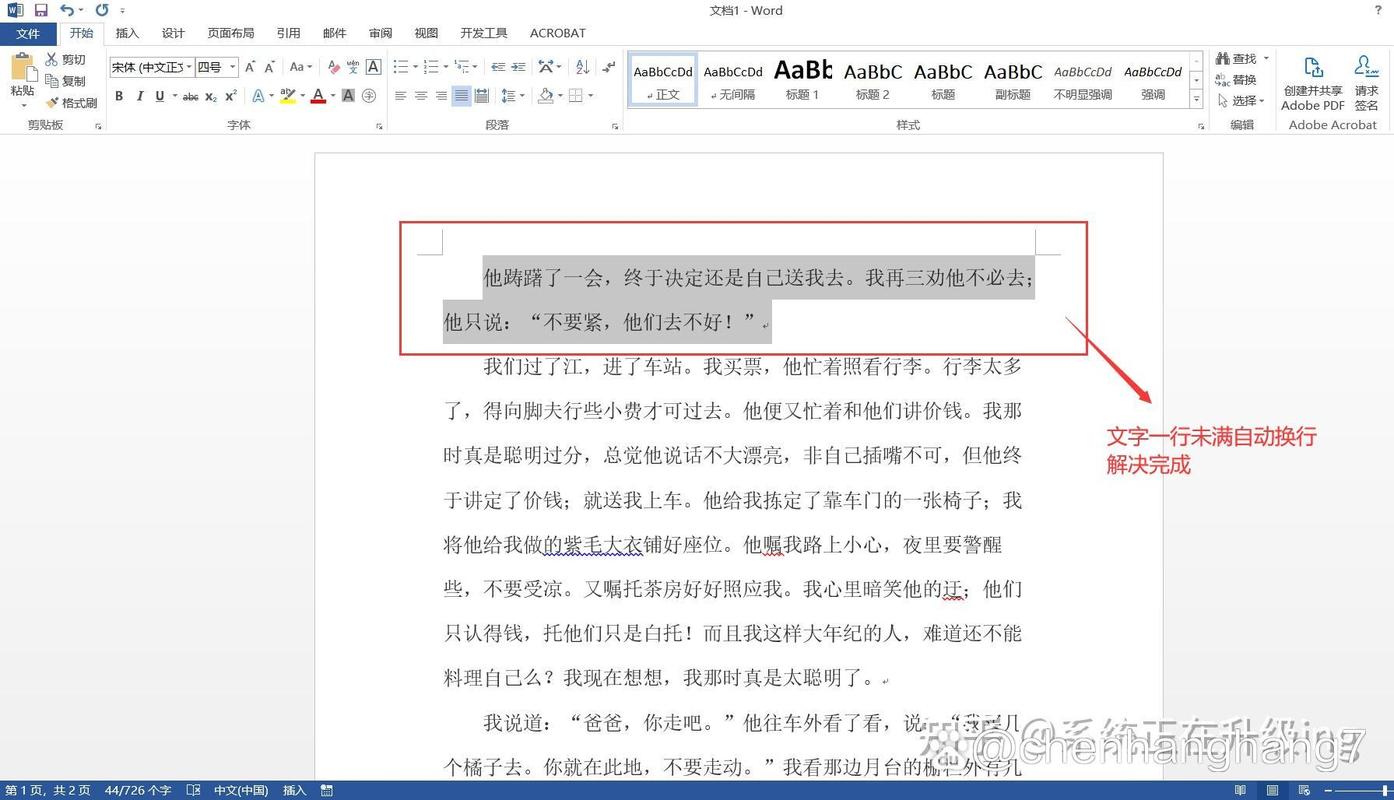Open the font name dropdown 宋体

189,67
